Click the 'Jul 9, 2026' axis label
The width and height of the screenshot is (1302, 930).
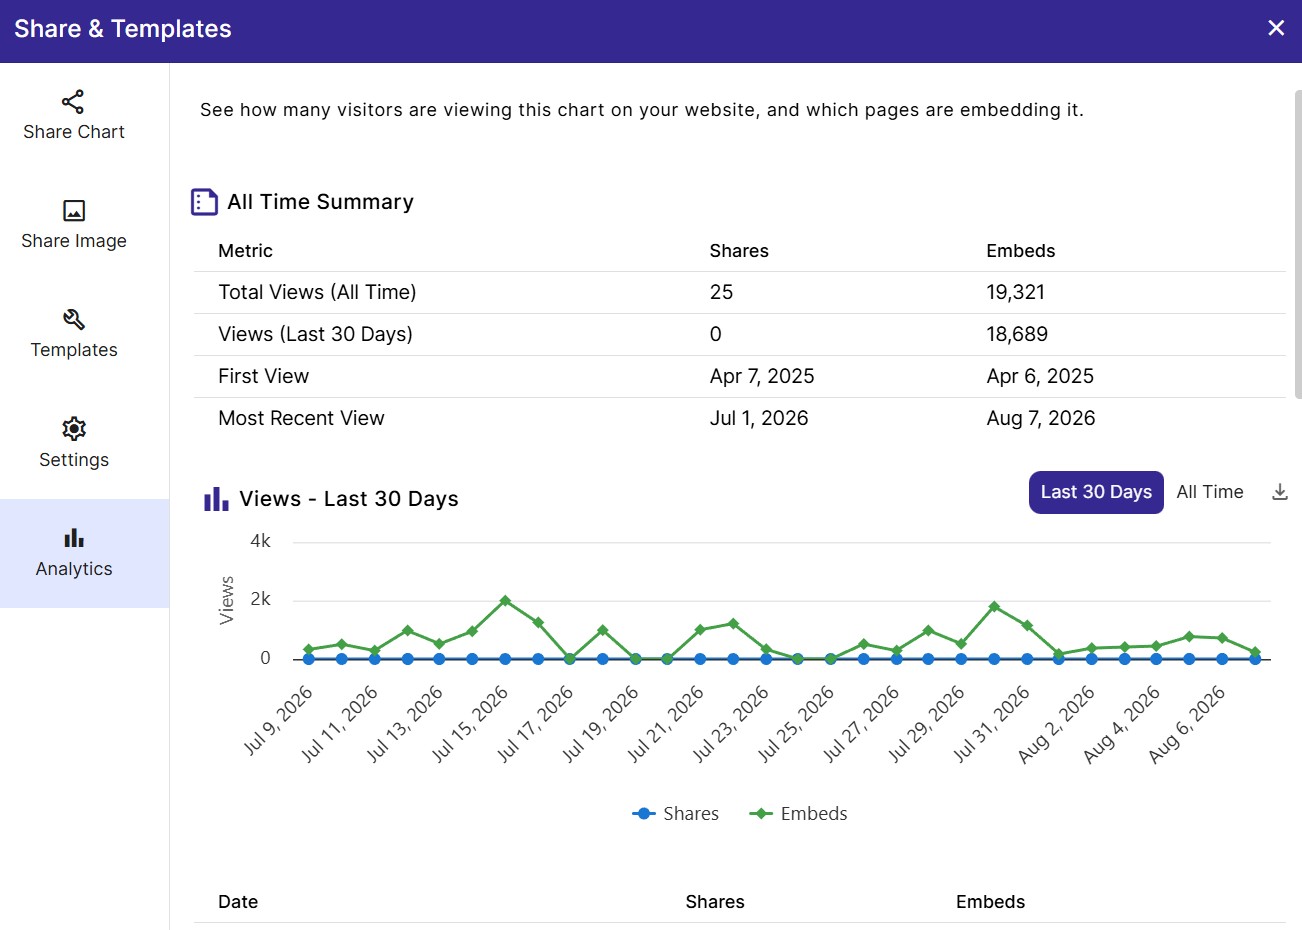[x=278, y=720]
